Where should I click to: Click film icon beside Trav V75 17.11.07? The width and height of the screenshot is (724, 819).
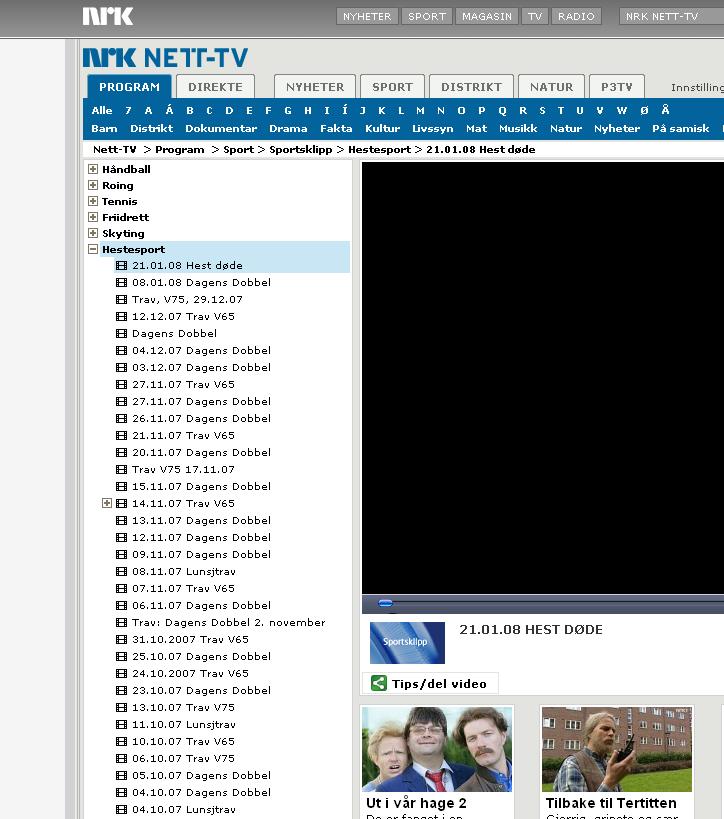(x=121, y=470)
